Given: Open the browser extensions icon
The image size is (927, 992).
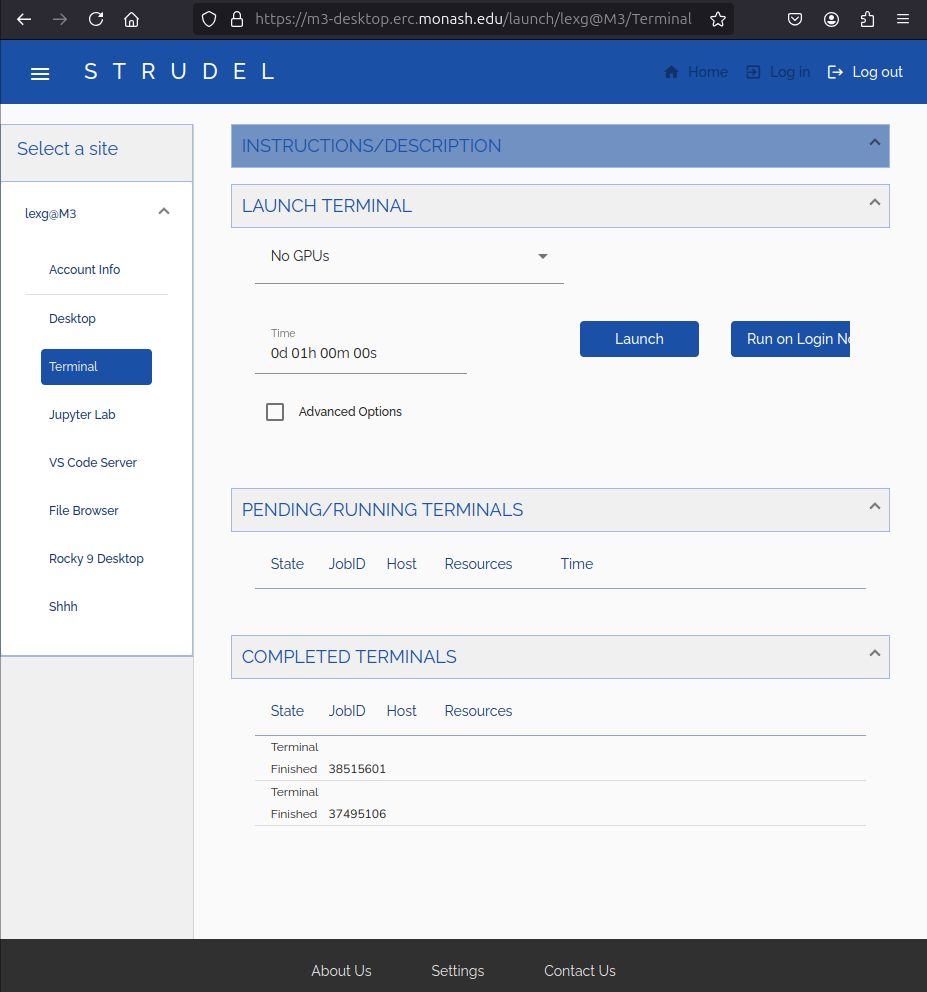Looking at the screenshot, I should point(867,19).
